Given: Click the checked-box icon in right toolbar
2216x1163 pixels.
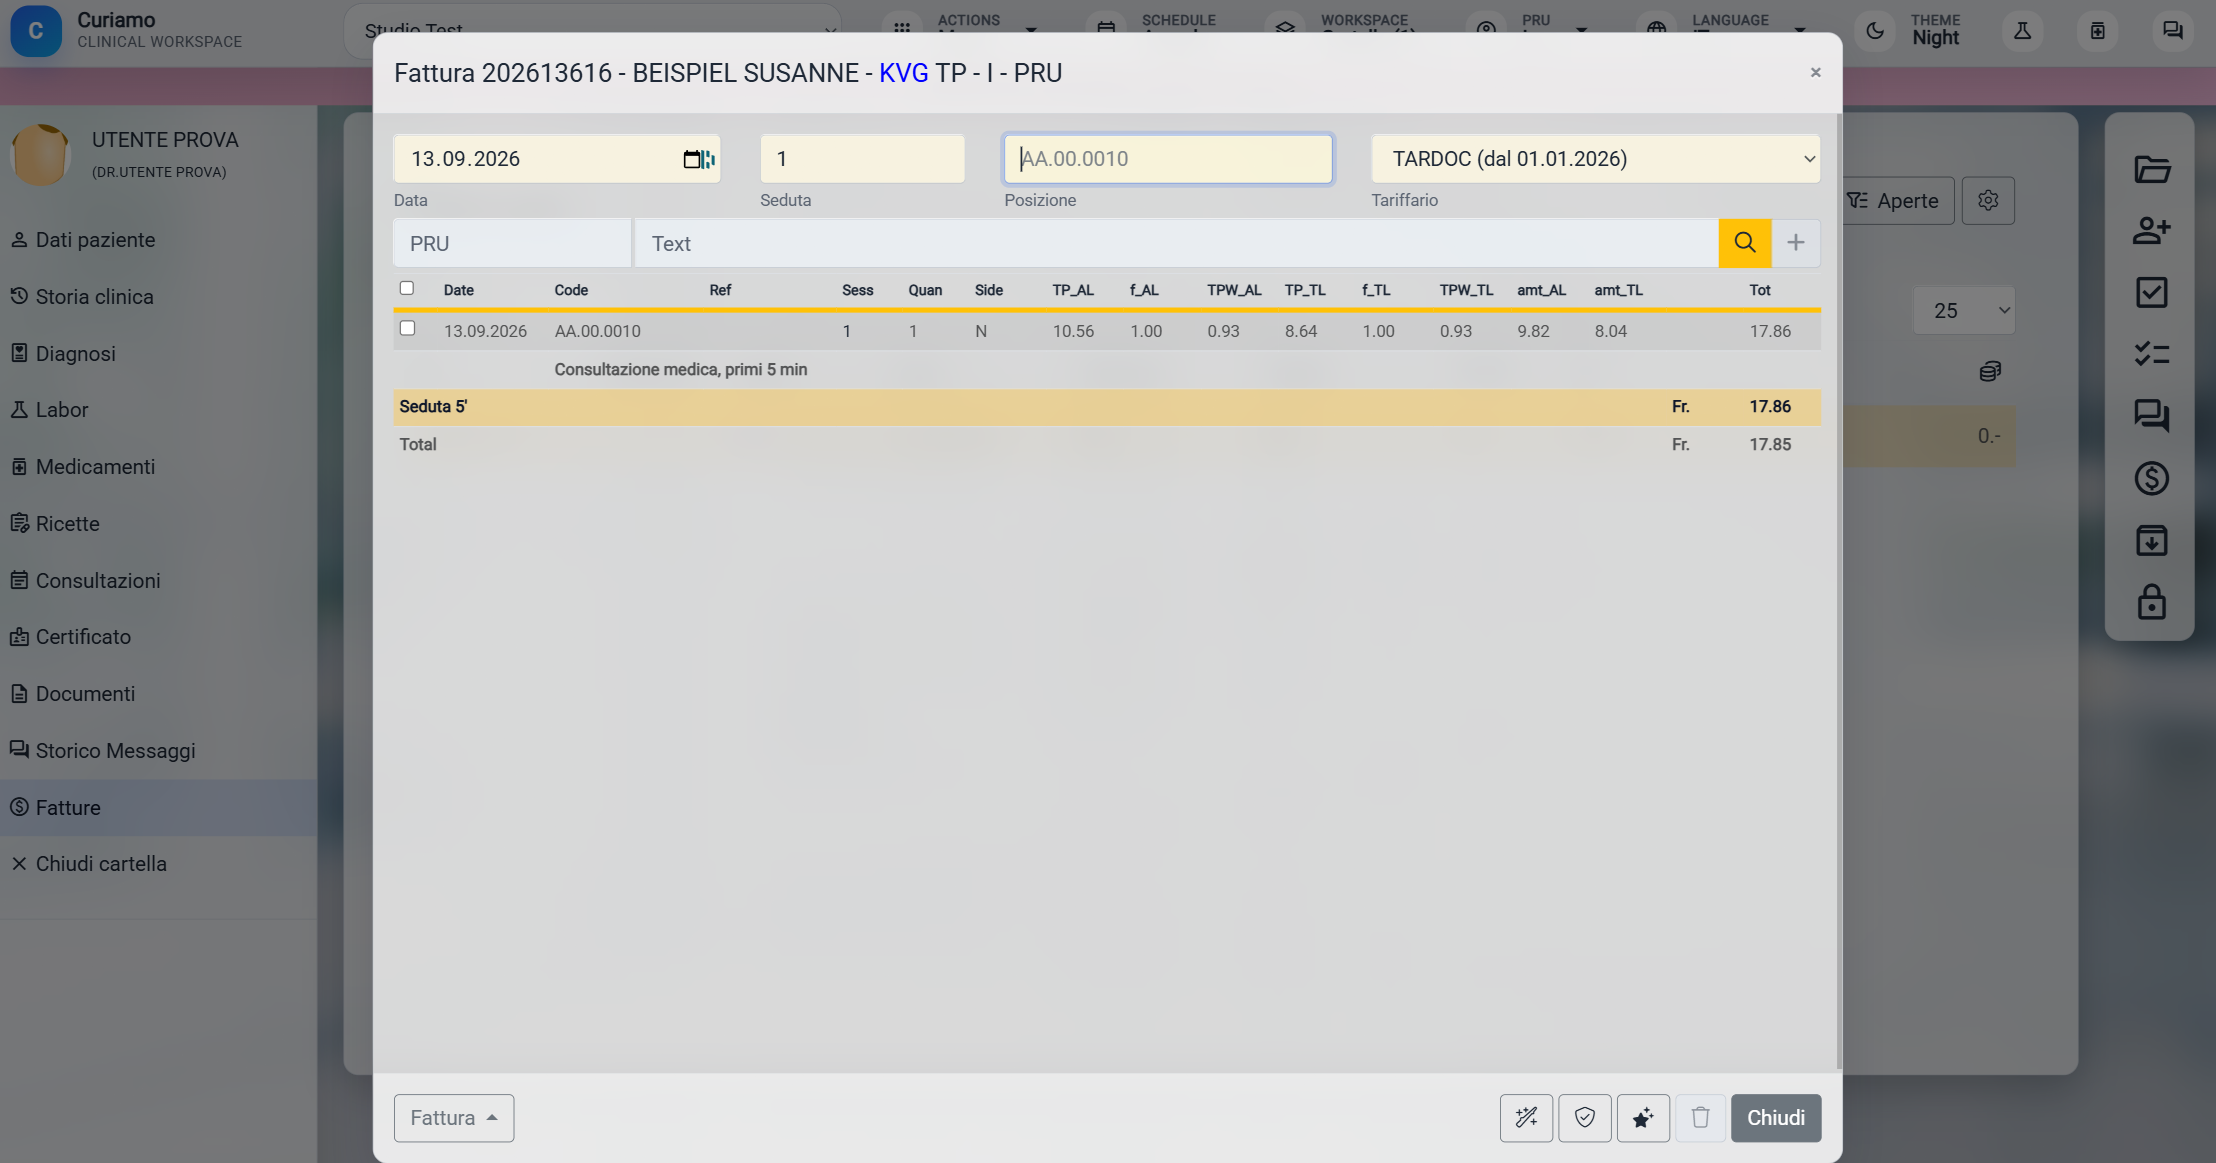Looking at the screenshot, I should click(2151, 293).
